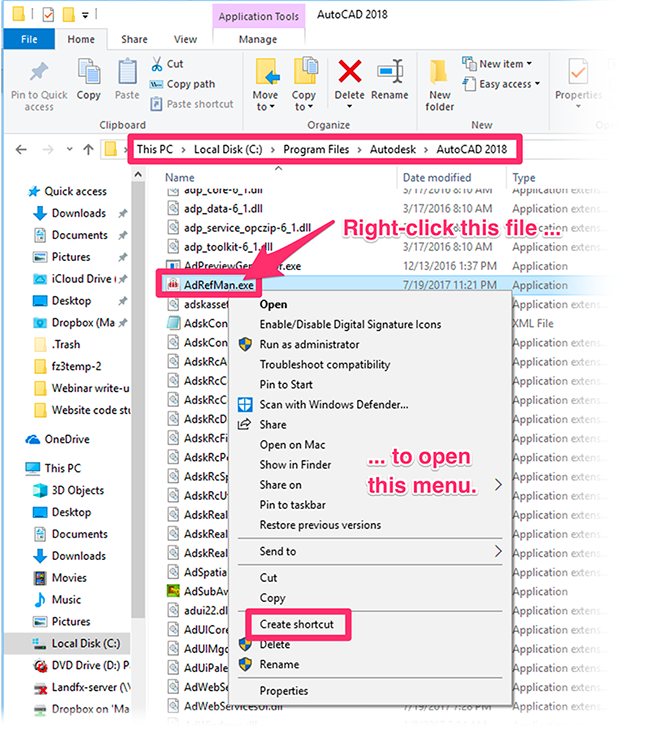Select AdRefMan.exe file
The image size is (650, 732).
(219, 285)
